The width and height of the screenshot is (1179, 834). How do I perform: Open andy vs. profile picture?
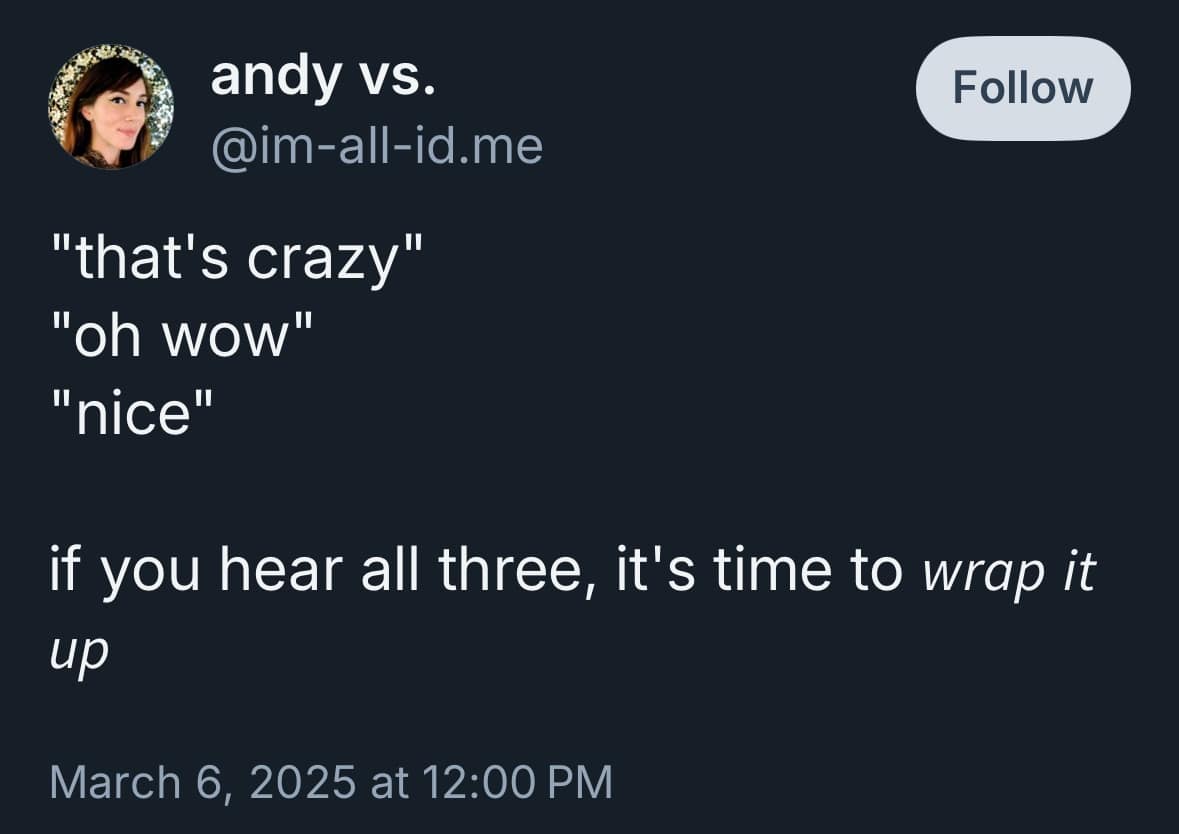click(x=111, y=107)
